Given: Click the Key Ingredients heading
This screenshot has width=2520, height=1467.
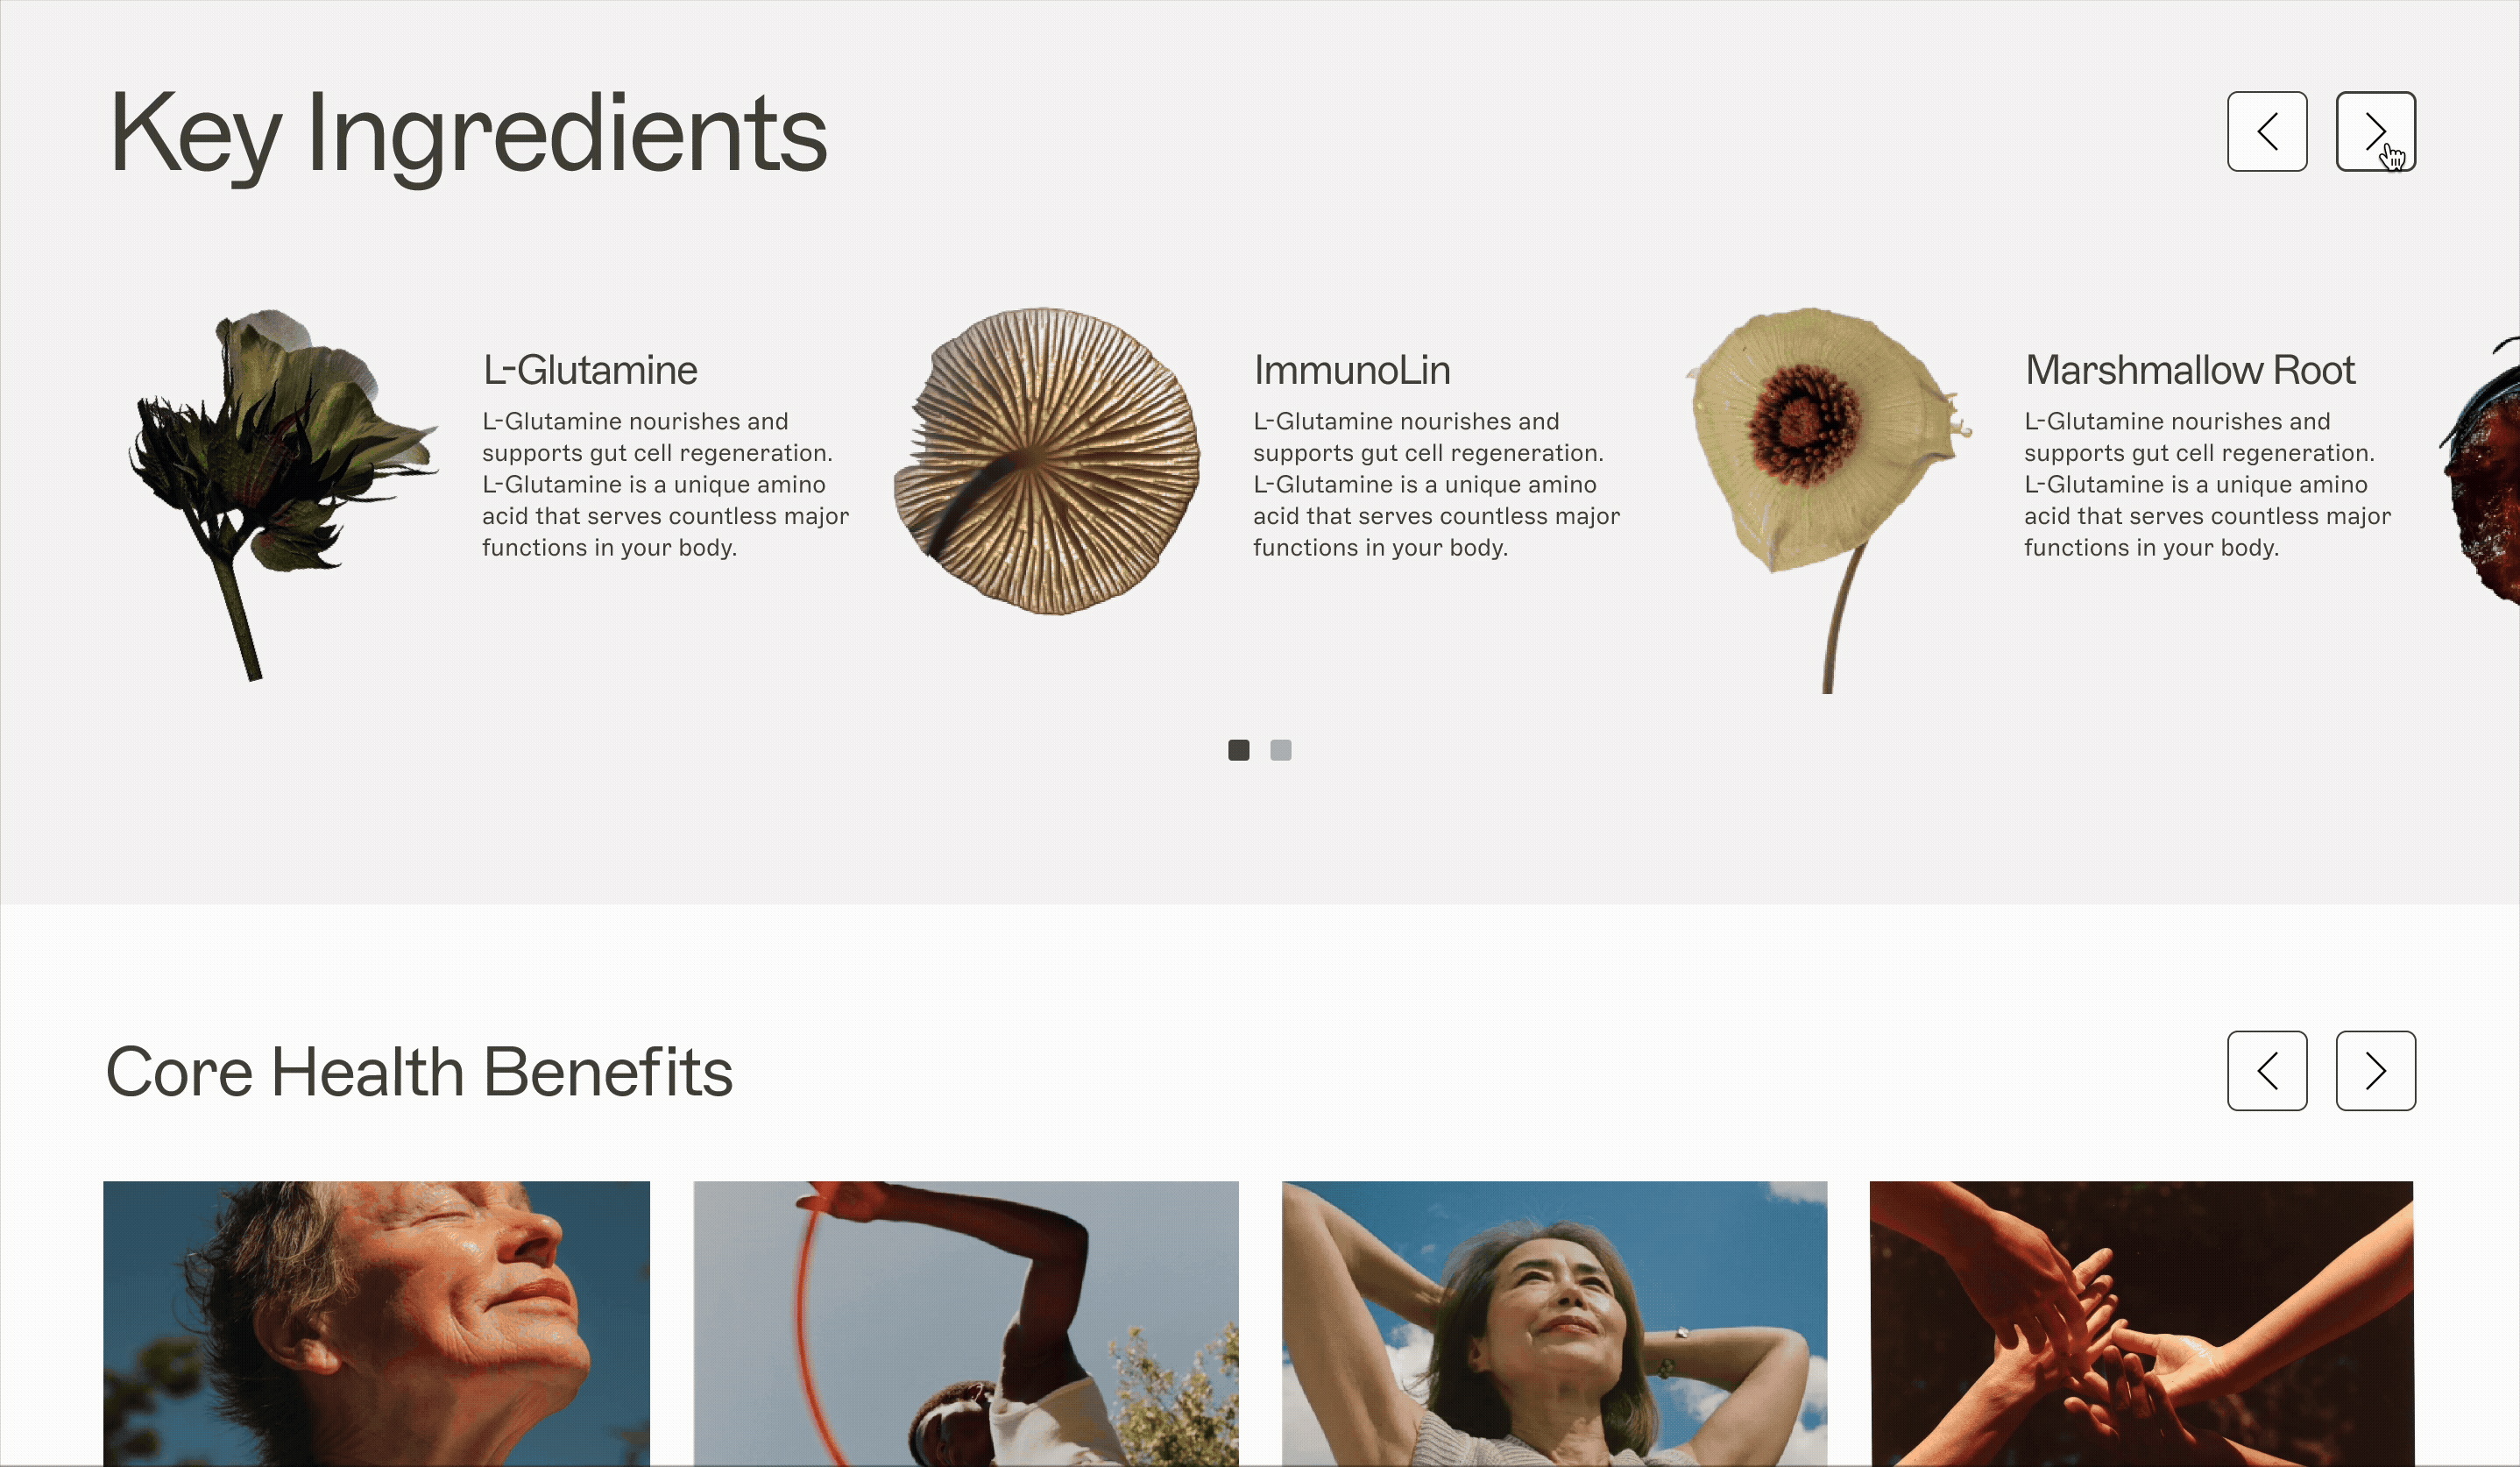Looking at the screenshot, I should (x=468, y=134).
